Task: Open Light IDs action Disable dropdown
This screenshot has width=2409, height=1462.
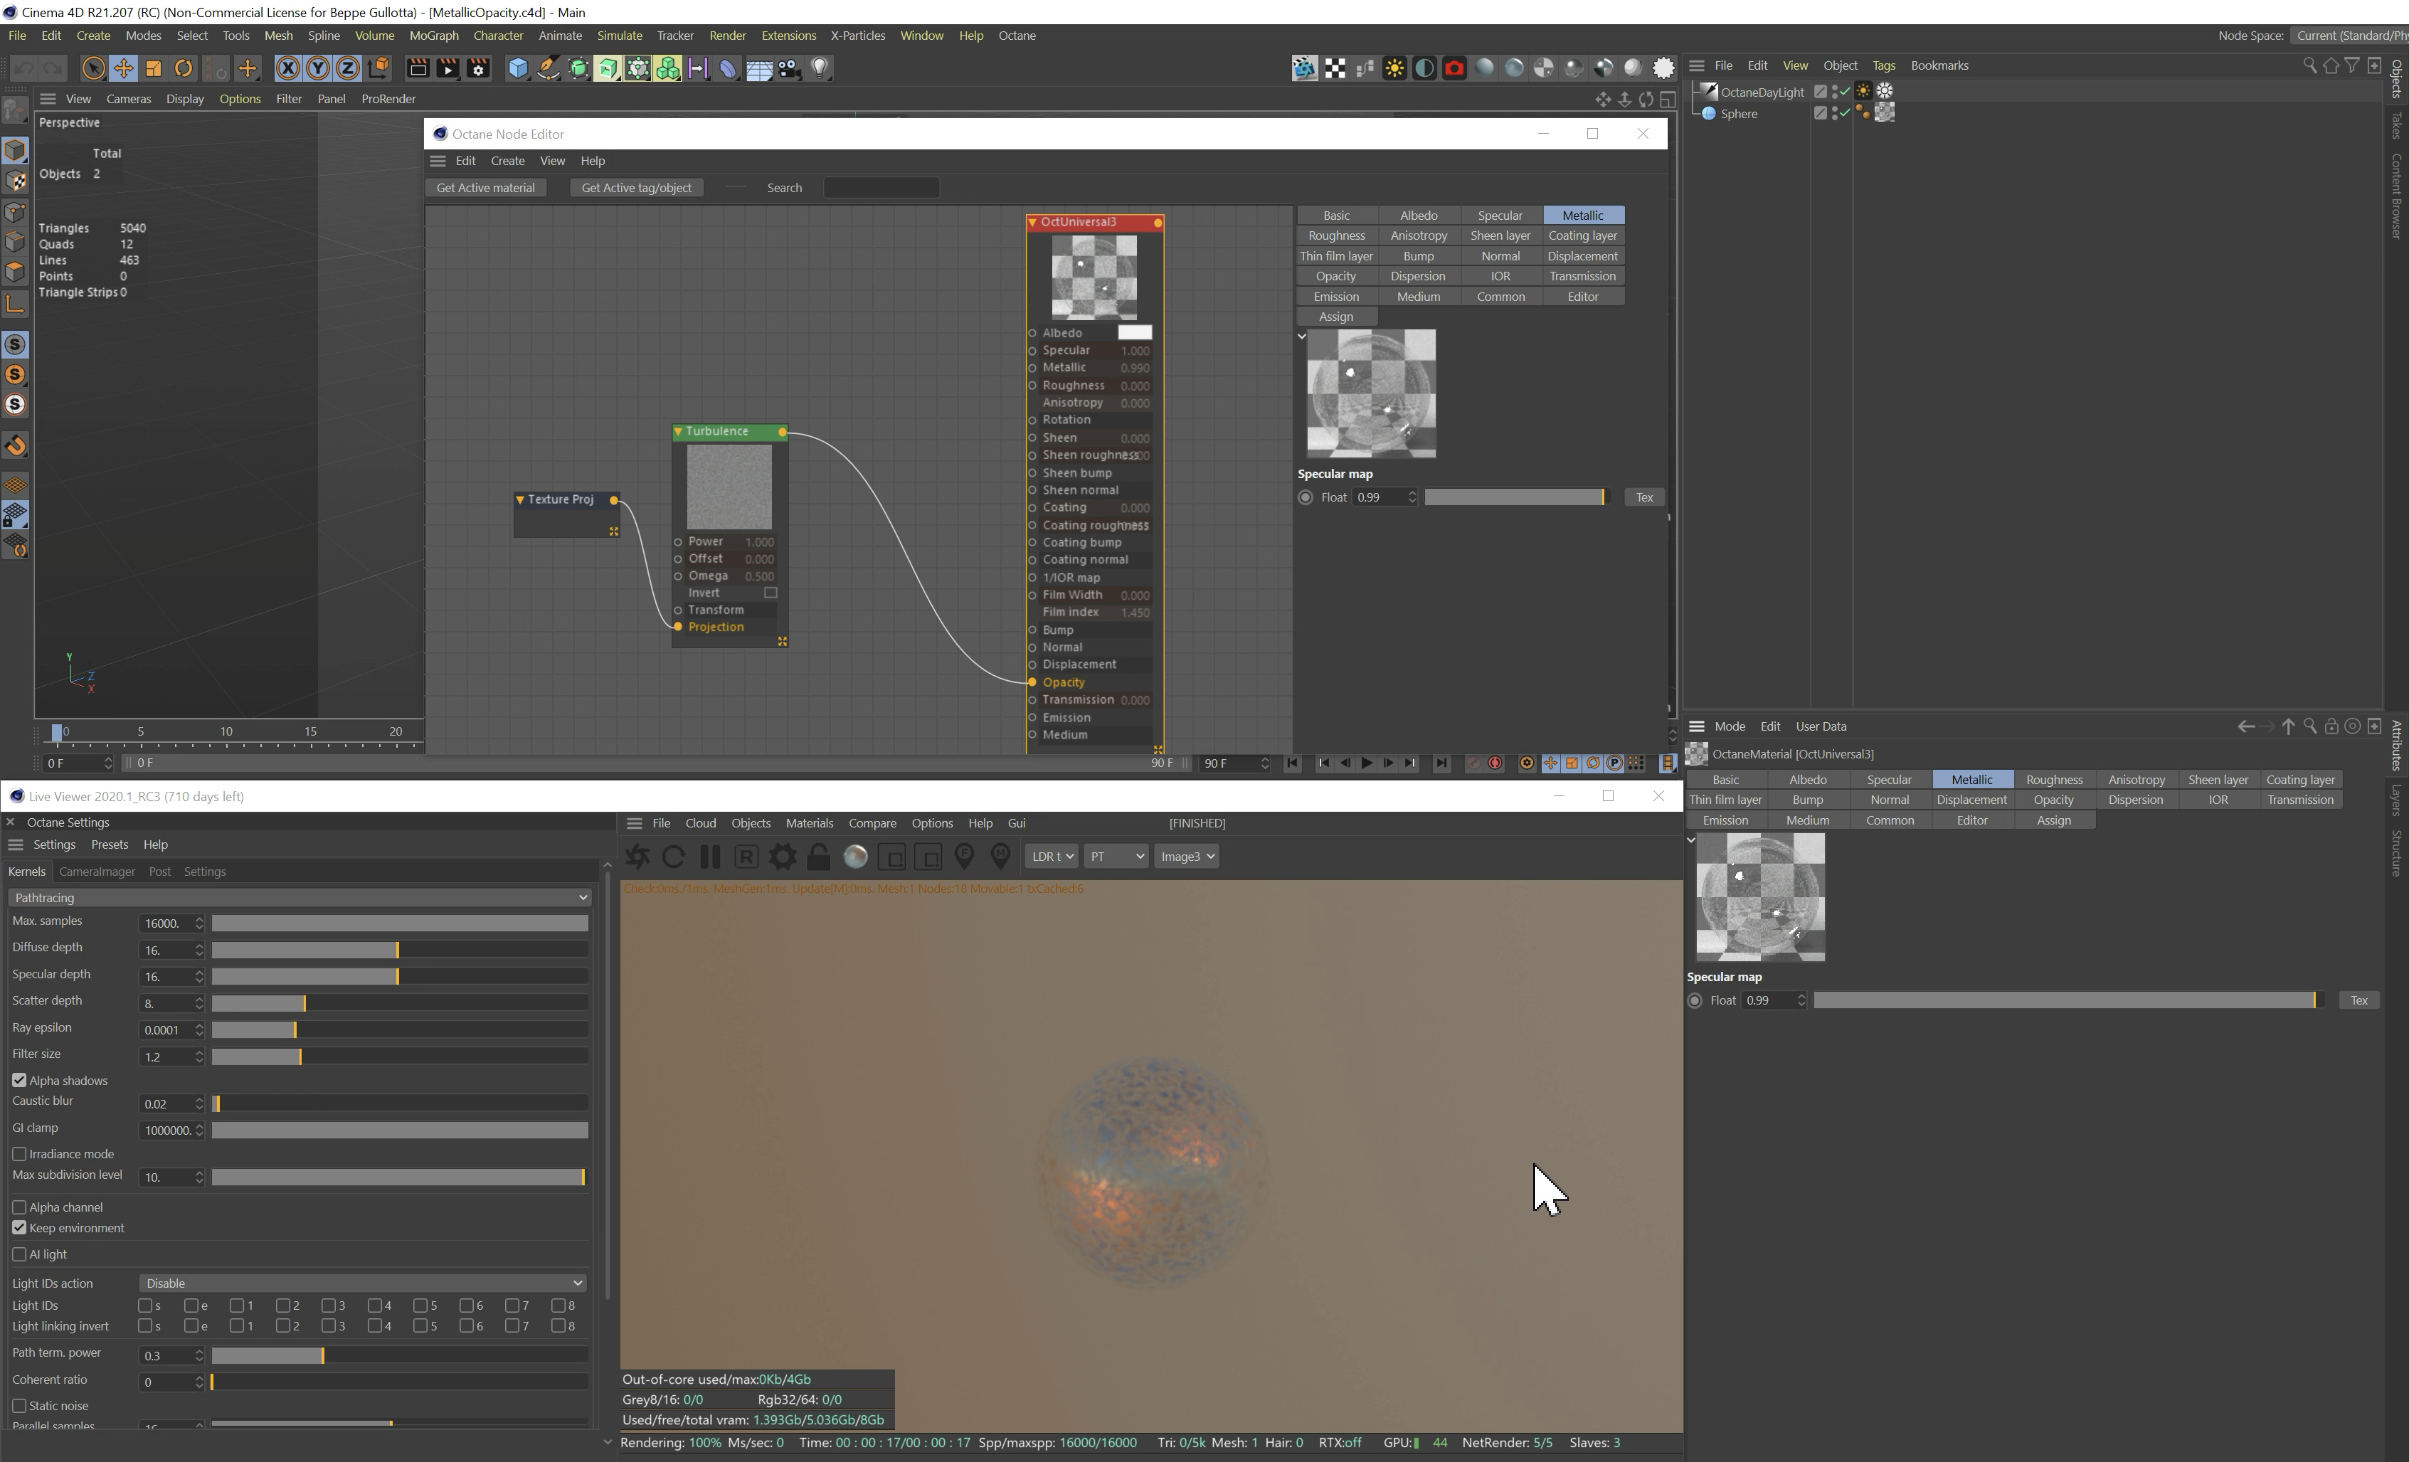Action: [x=362, y=1284]
